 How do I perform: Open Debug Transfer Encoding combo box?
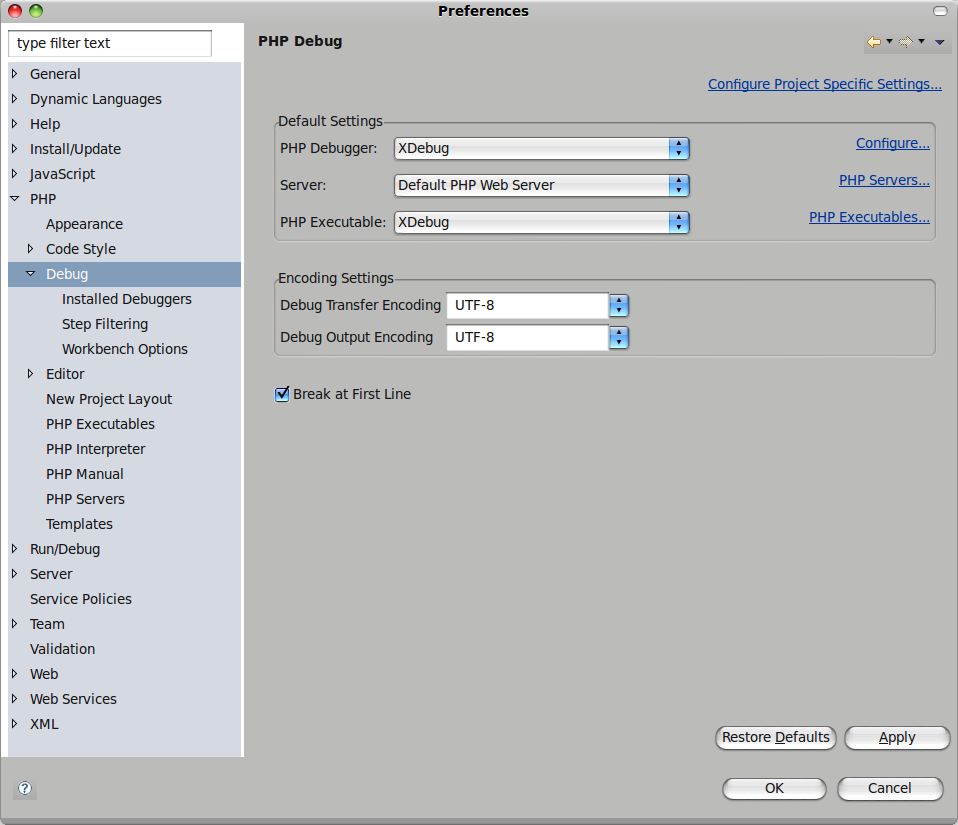pos(618,305)
